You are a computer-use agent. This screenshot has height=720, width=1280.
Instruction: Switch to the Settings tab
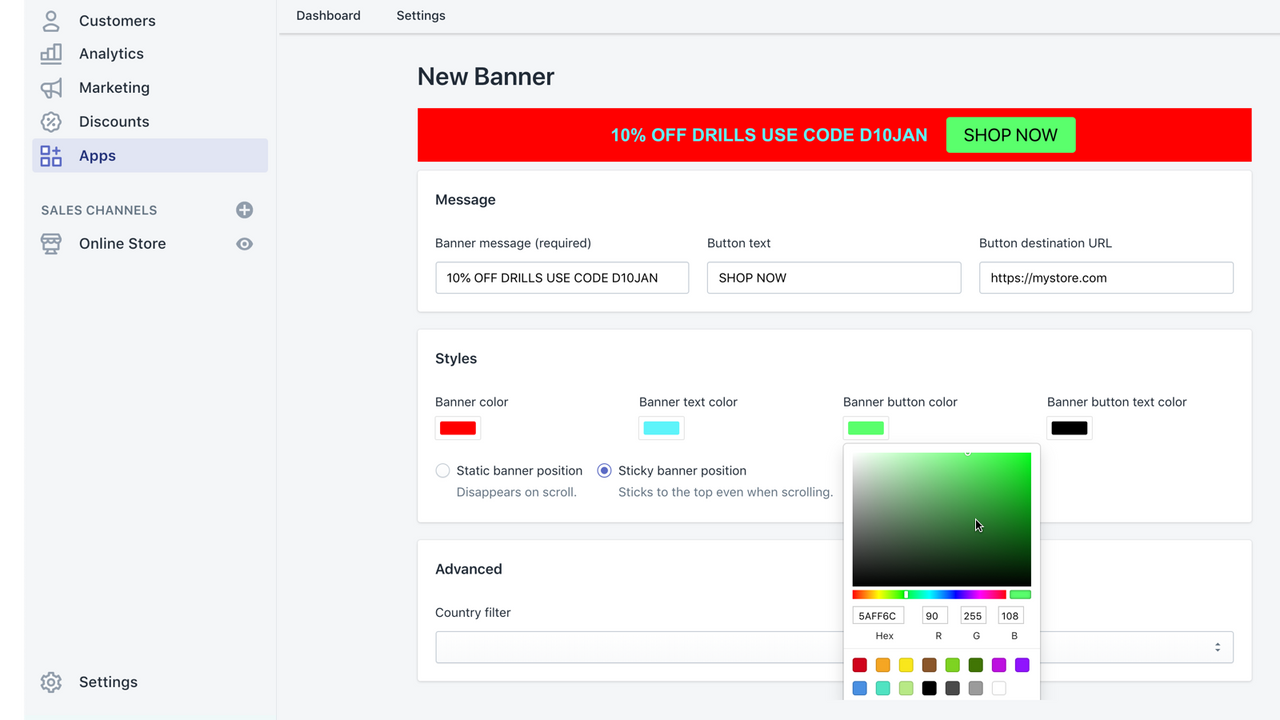tap(420, 15)
